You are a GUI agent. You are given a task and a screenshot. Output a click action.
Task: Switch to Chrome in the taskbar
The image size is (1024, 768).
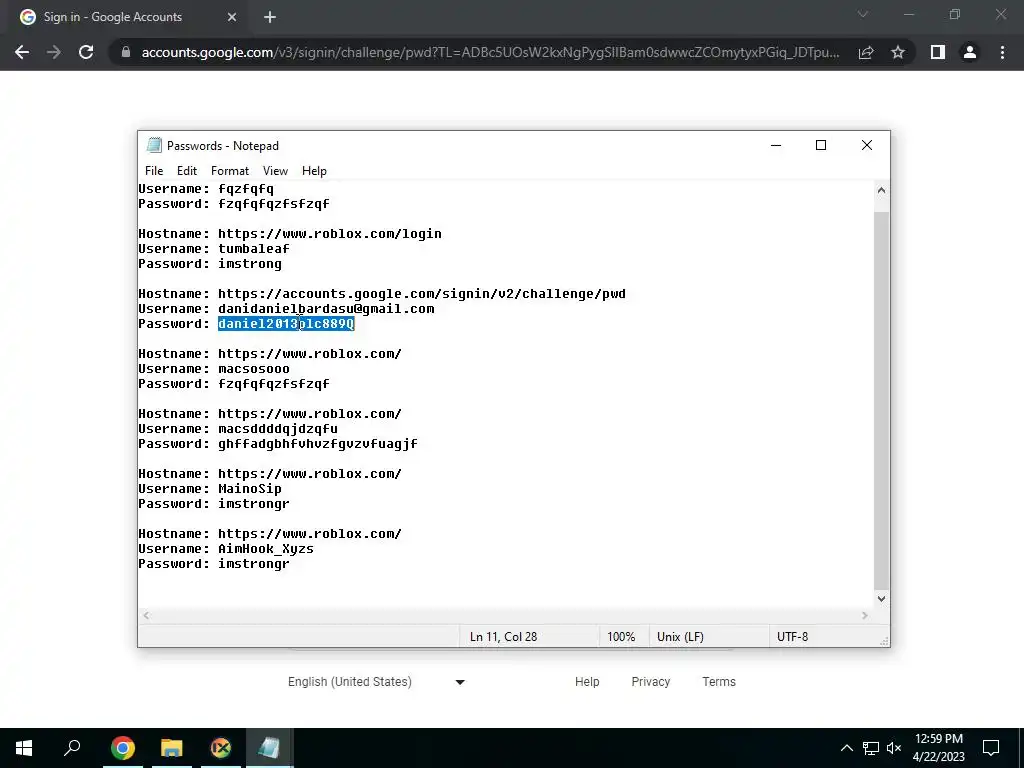122,748
